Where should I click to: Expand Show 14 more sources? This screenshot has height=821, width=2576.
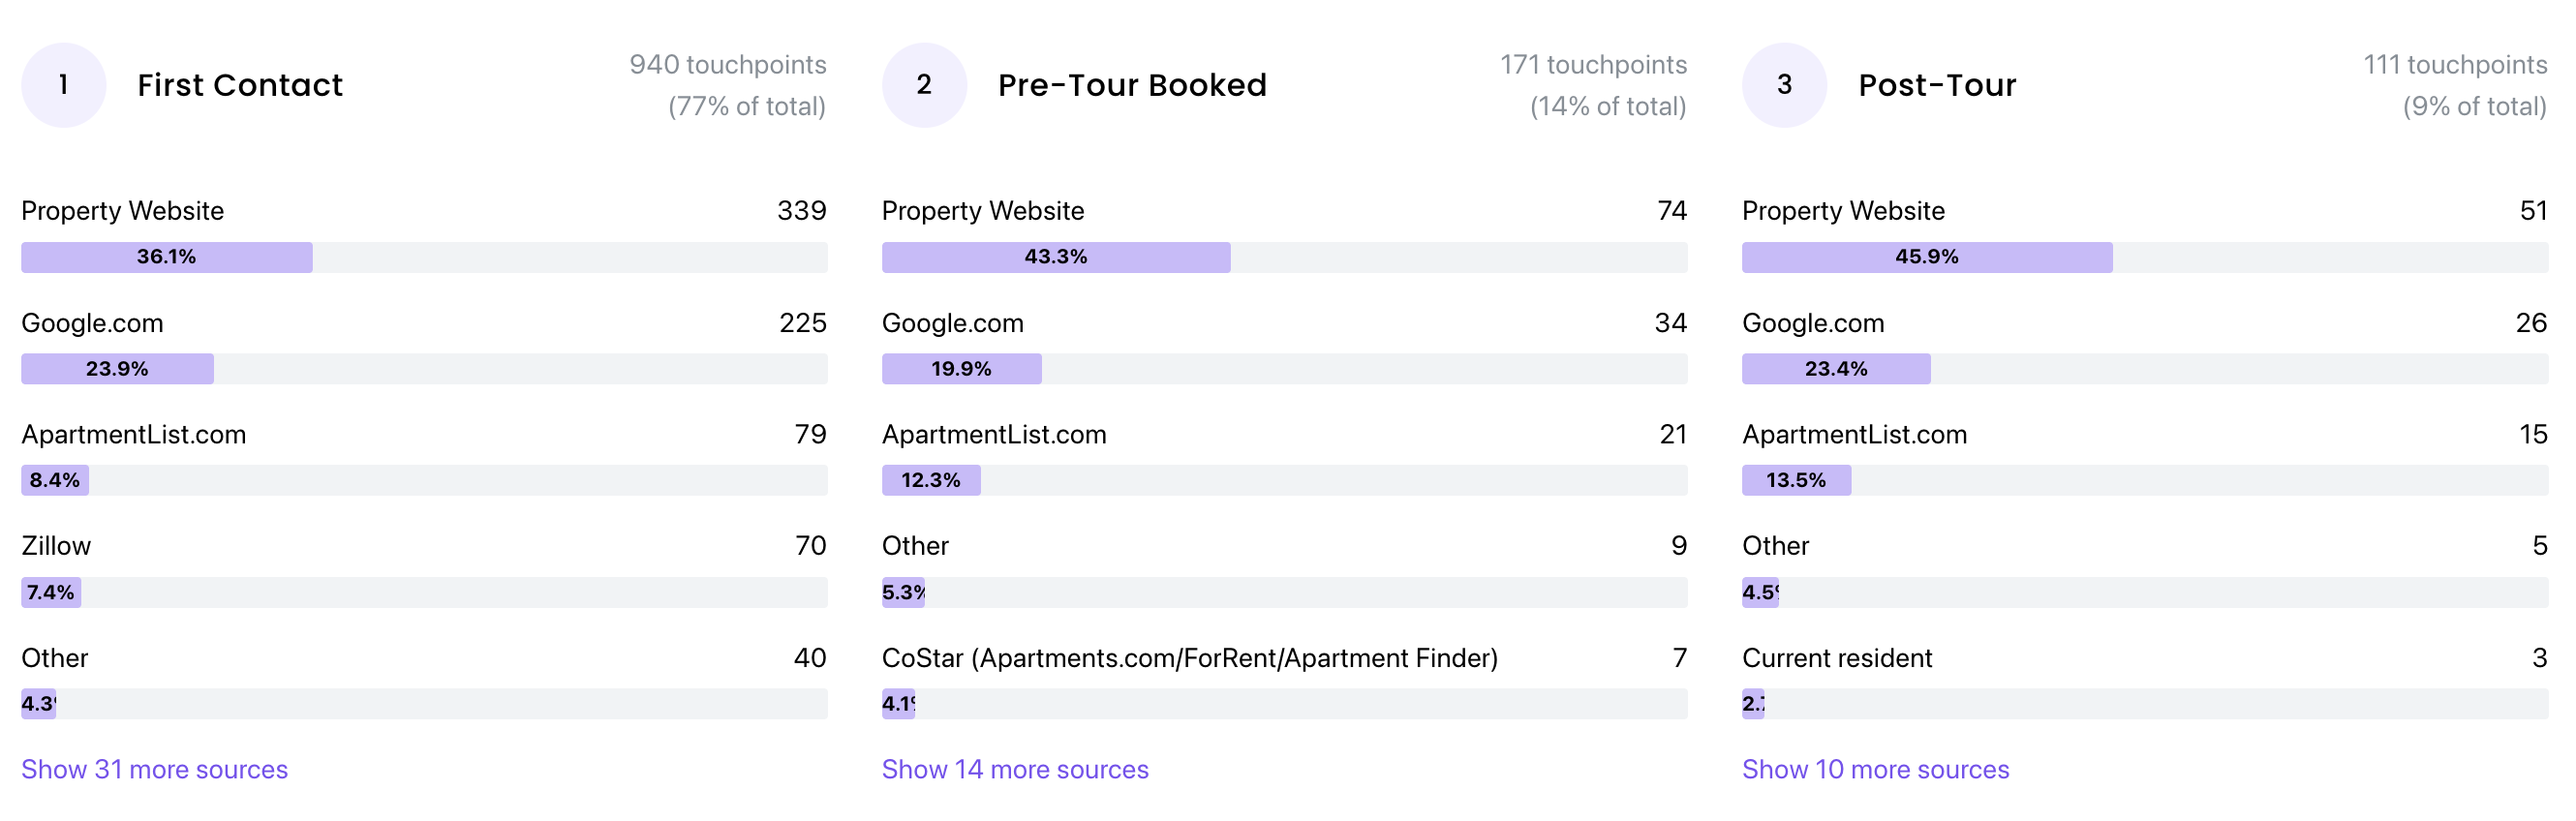coord(1015,769)
